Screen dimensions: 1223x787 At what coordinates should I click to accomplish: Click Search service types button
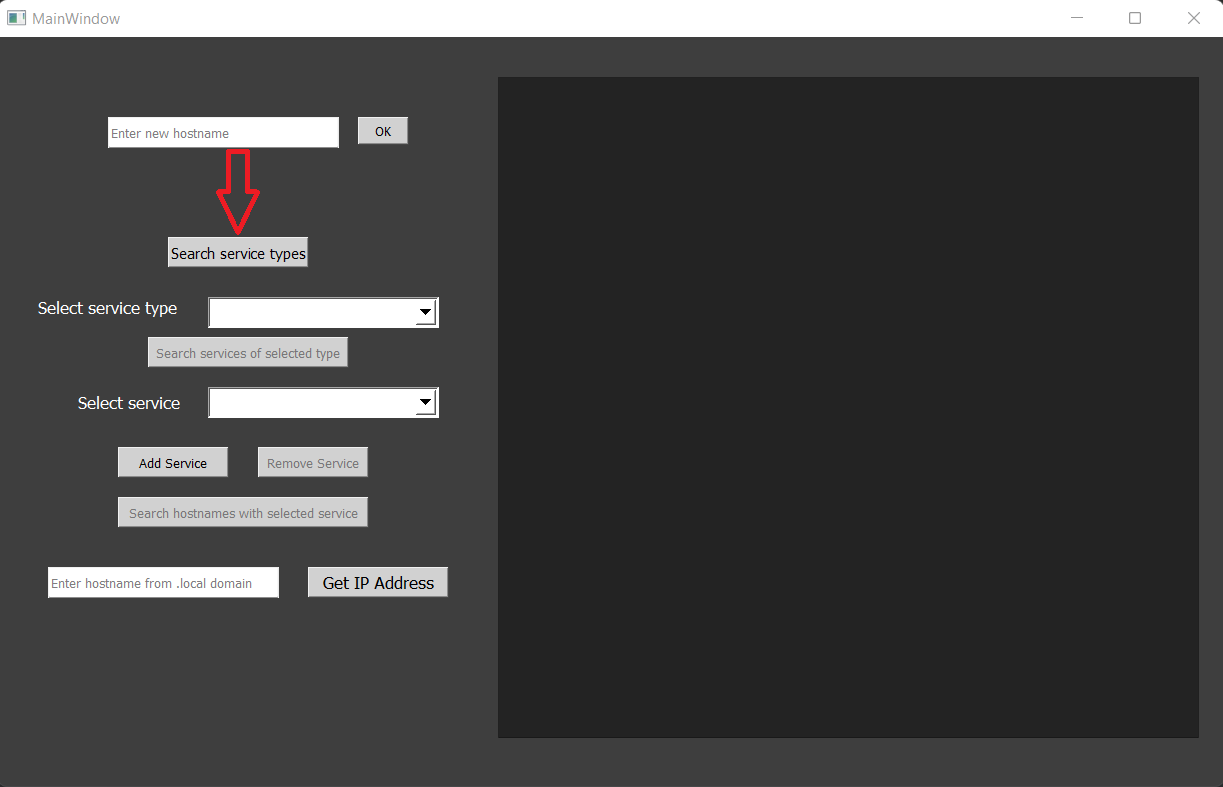point(238,253)
